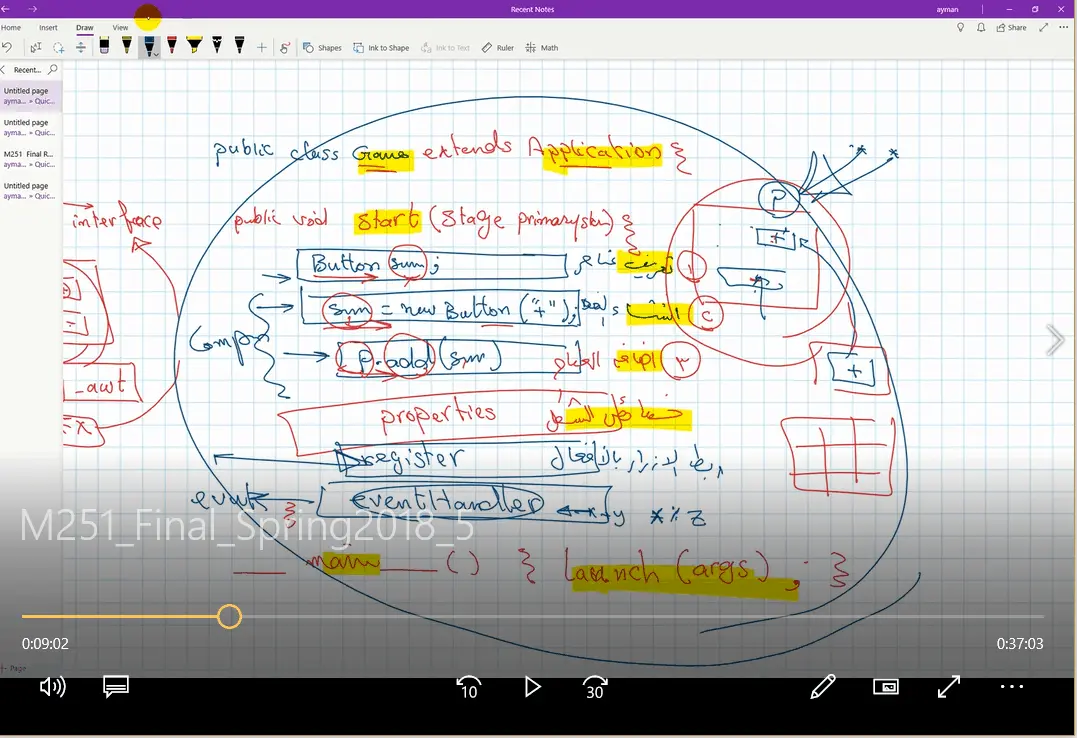Enter OneNote full screen mode
The width and height of the screenshot is (1077, 738).
coord(1043,27)
